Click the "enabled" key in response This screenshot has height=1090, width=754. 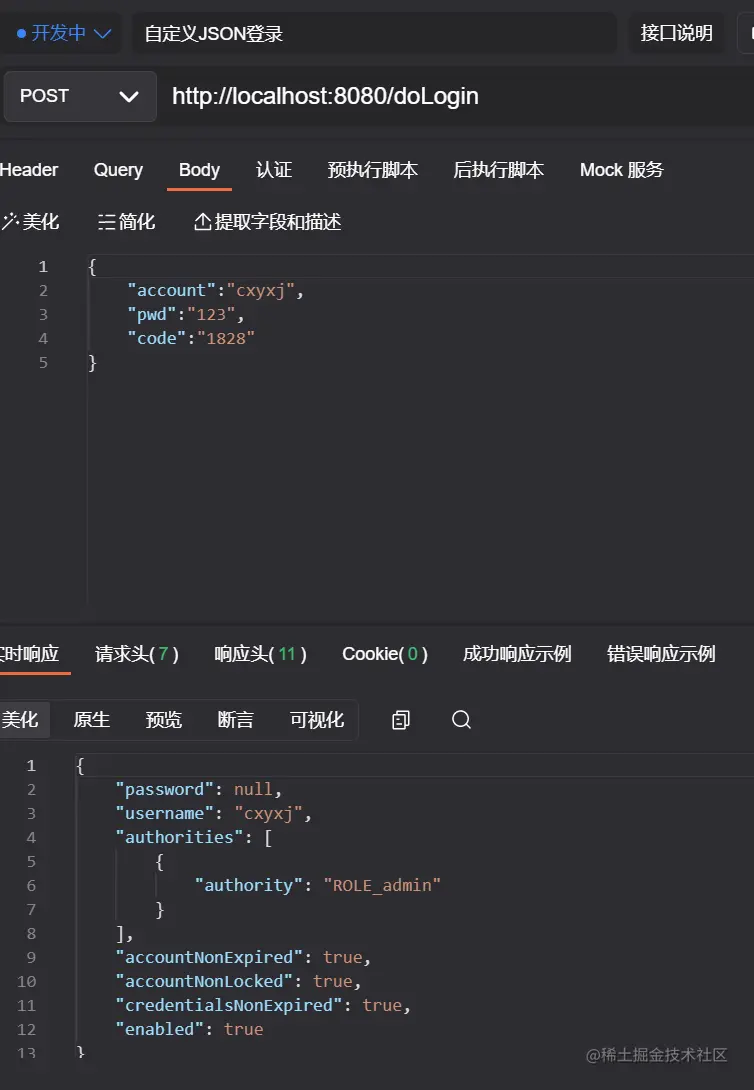[x=159, y=1029]
